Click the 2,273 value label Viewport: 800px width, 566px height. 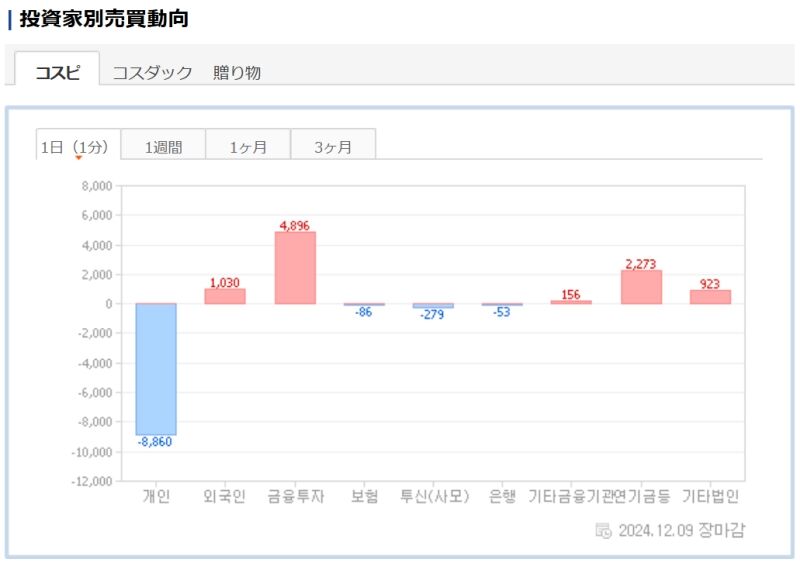pos(640,264)
